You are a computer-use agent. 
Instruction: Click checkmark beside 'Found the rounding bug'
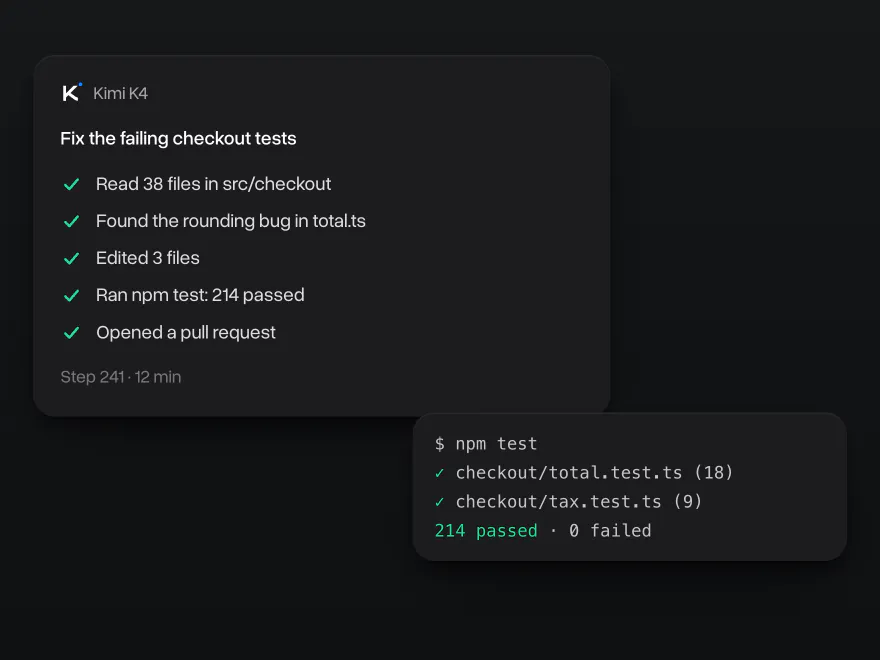pos(71,221)
